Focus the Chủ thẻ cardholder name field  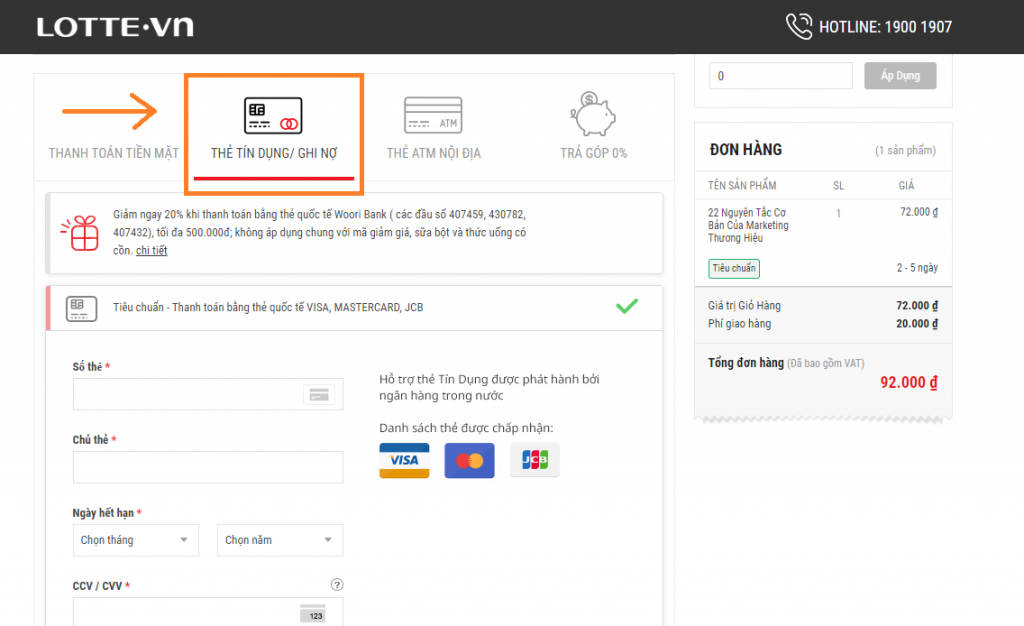click(x=208, y=467)
